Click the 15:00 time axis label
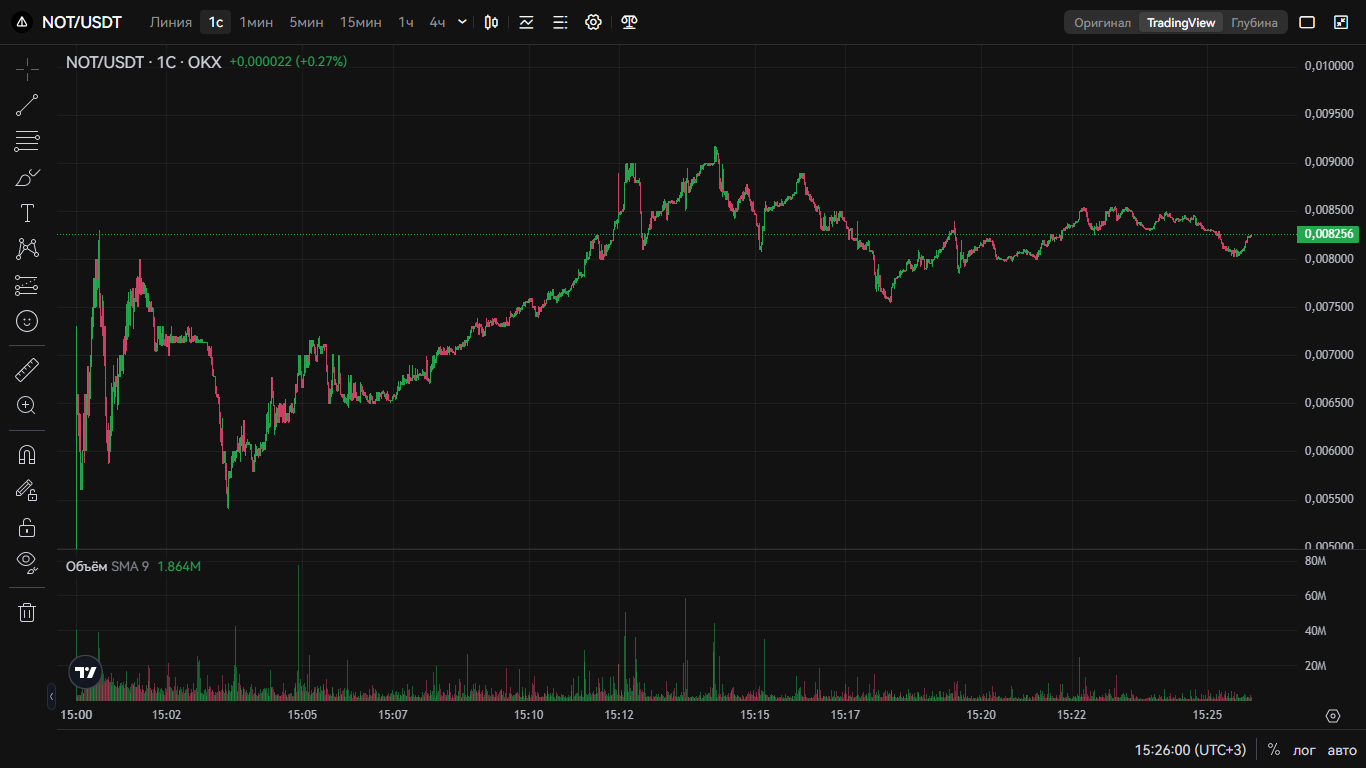This screenshot has width=1366, height=768. coord(77,715)
